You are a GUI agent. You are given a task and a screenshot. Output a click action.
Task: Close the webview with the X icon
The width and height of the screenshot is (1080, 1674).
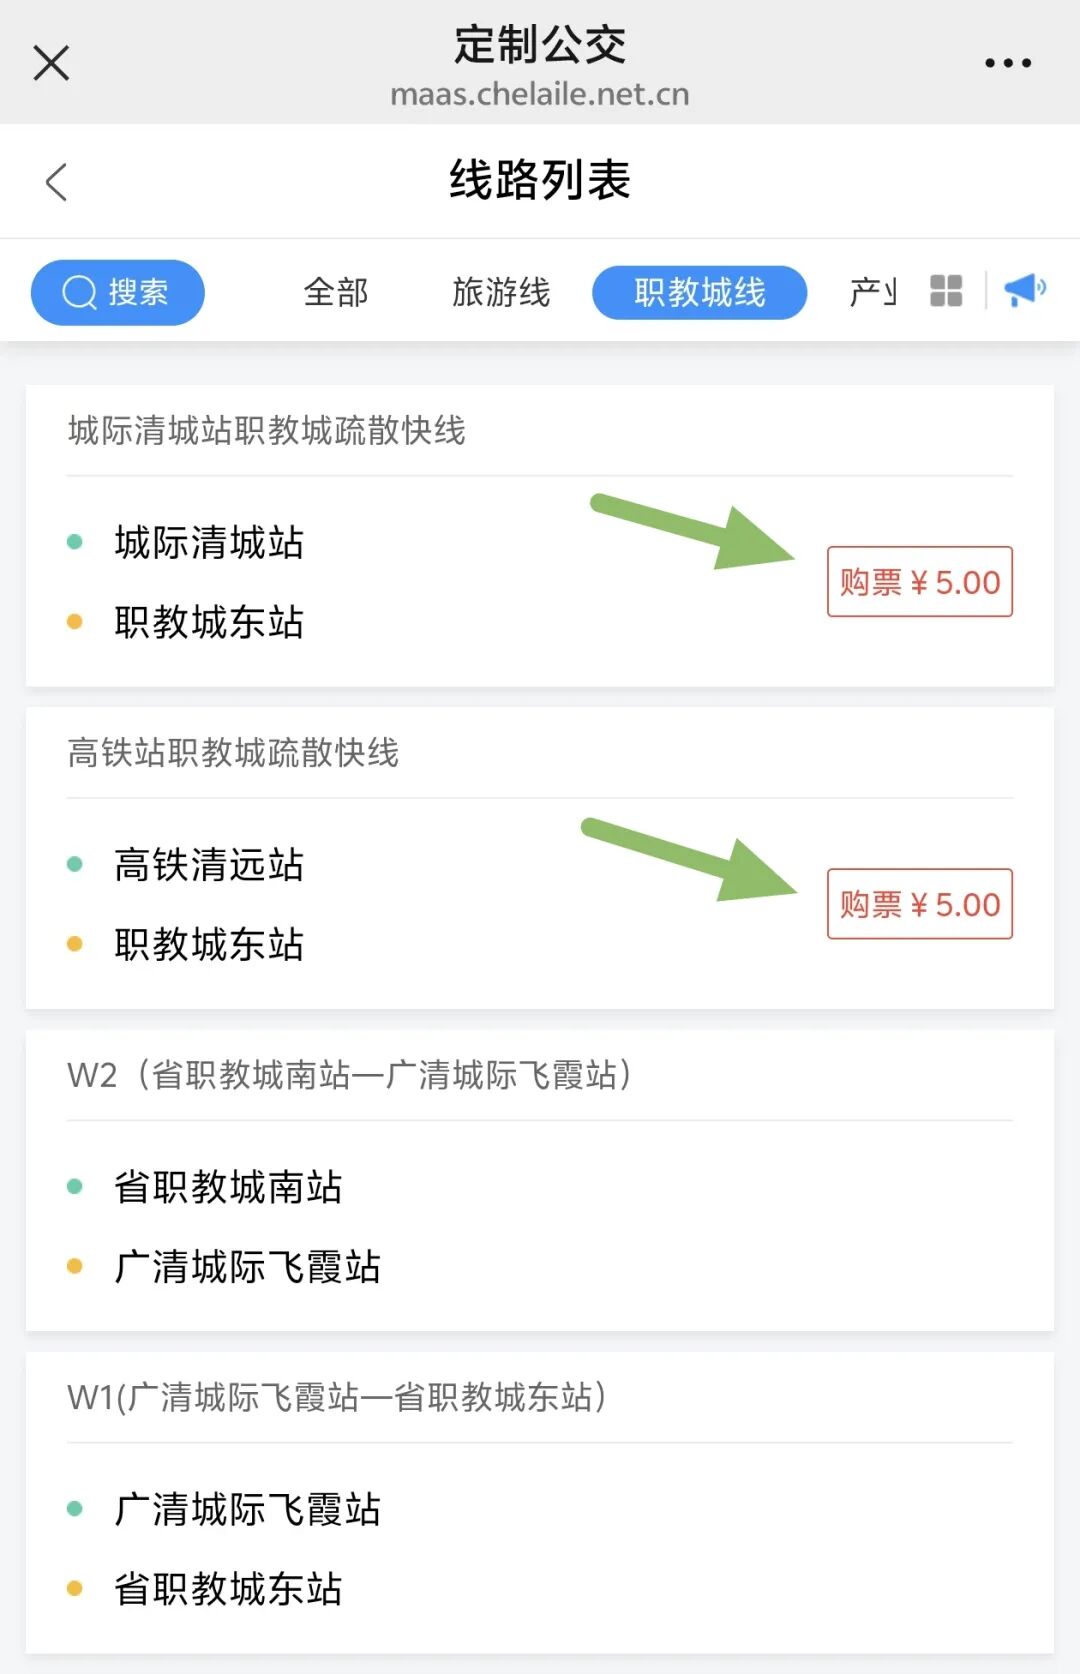pos(51,63)
